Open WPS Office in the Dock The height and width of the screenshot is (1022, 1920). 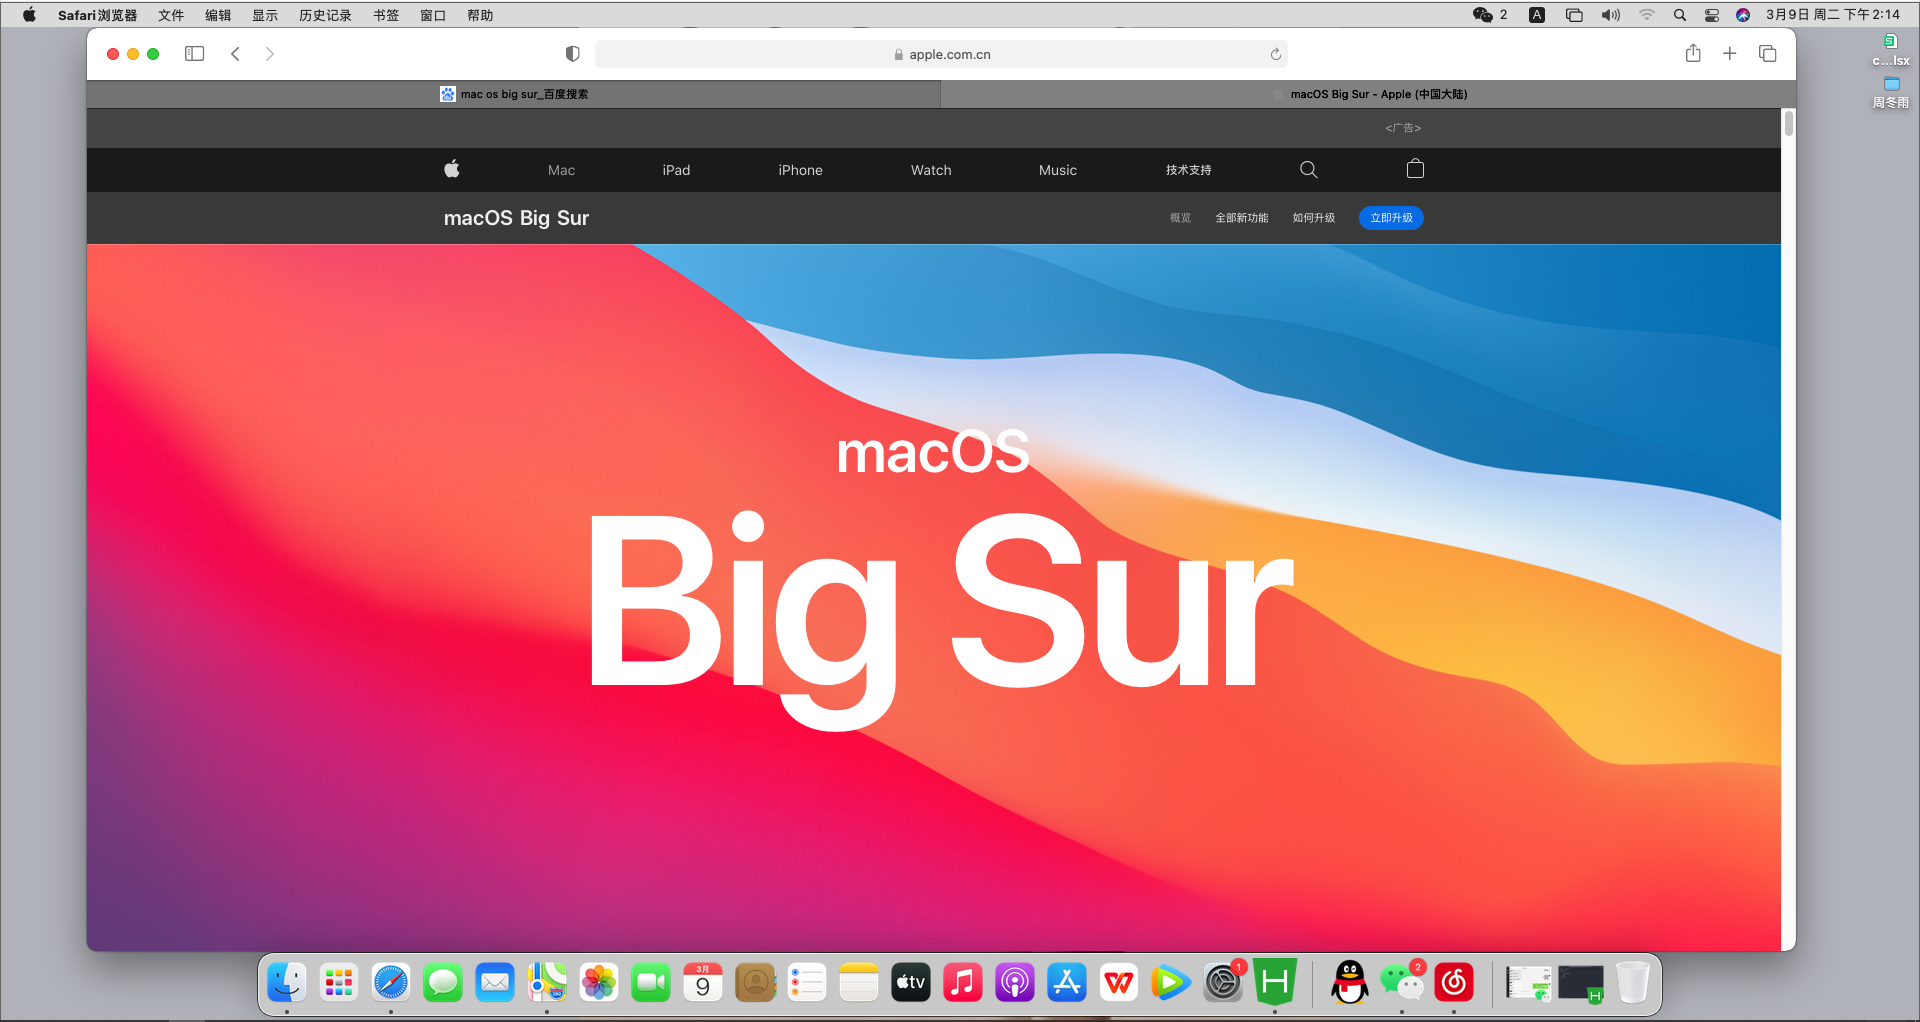[1119, 983]
